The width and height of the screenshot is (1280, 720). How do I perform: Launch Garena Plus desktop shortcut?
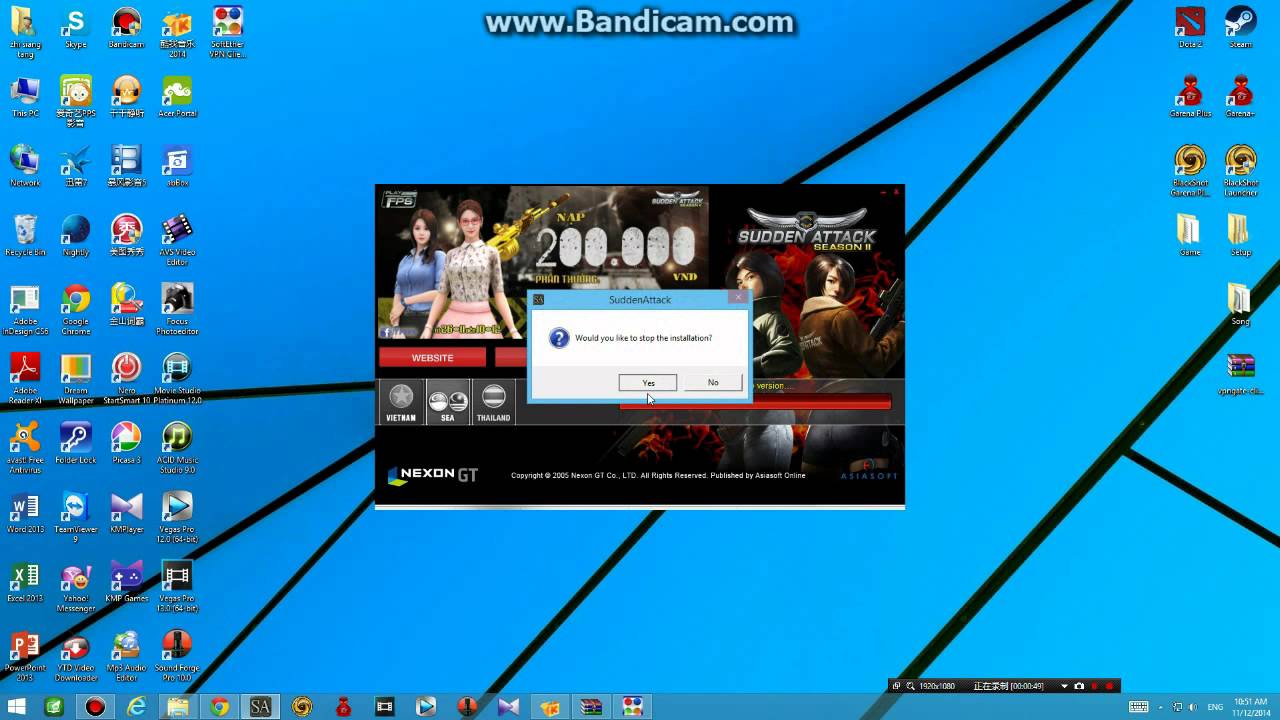tap(1190, 97)
